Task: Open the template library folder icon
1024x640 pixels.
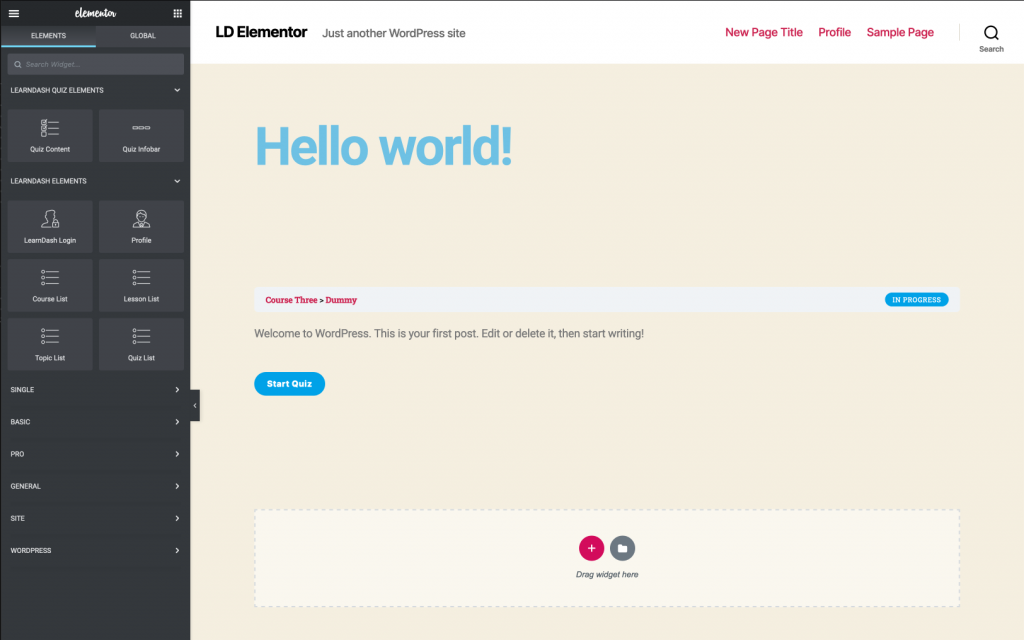Action: click(x=622, y=548)
